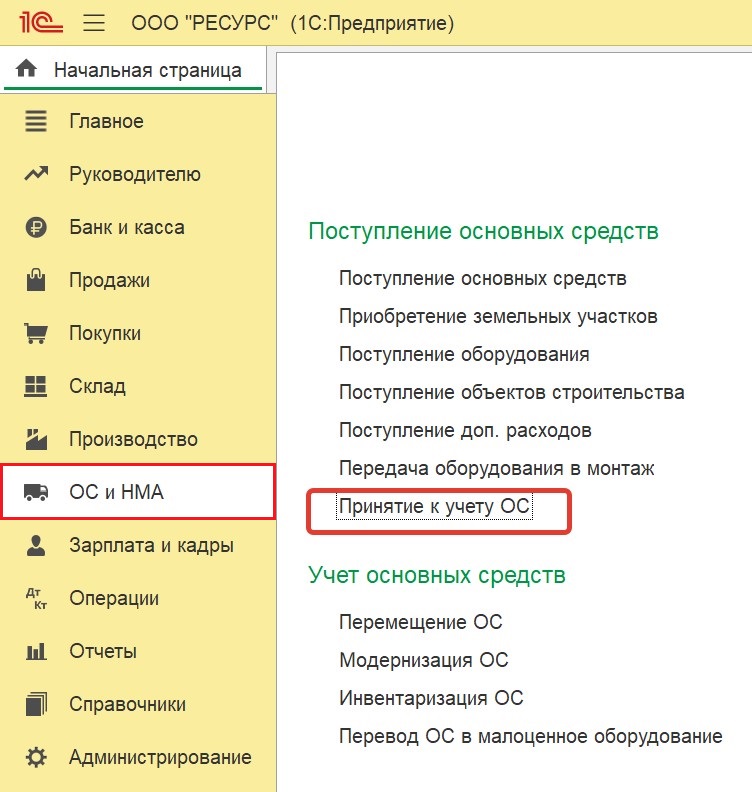Open the Покупки section
Image resolution: width=752 pixels, height=792 pixels.
[x=138, y=333]
